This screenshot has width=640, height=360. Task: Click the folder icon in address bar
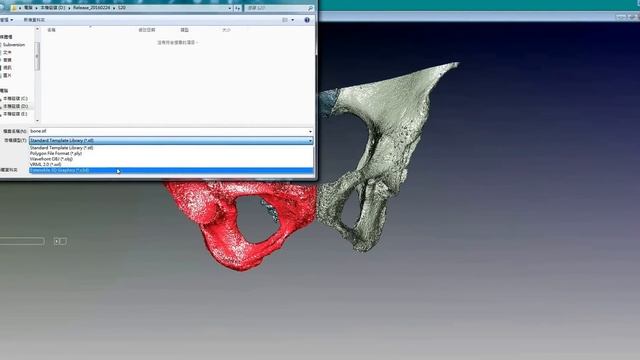(x=13, y=8)
